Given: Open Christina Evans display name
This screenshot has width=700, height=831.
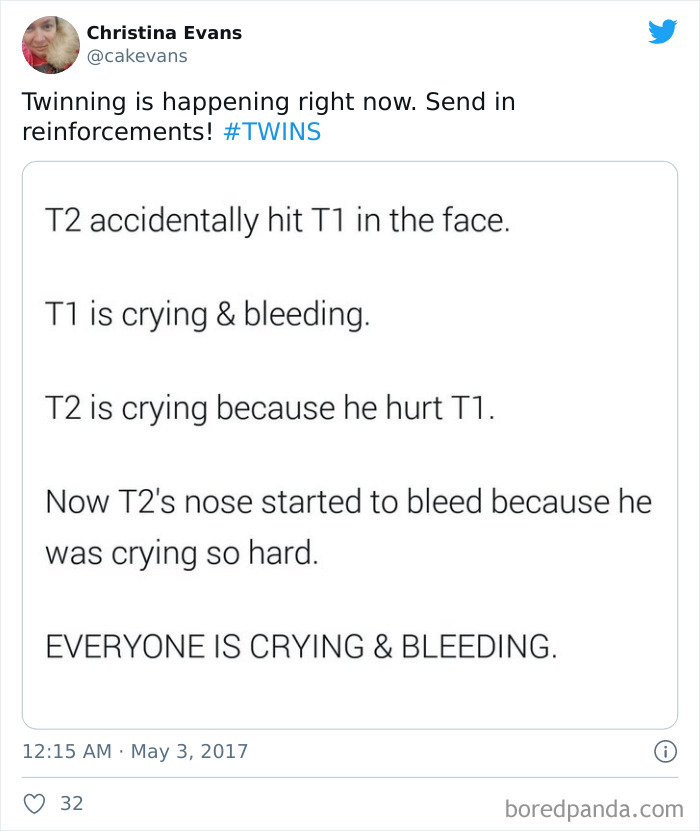Looking at the screenshot, I should point(164,33).
